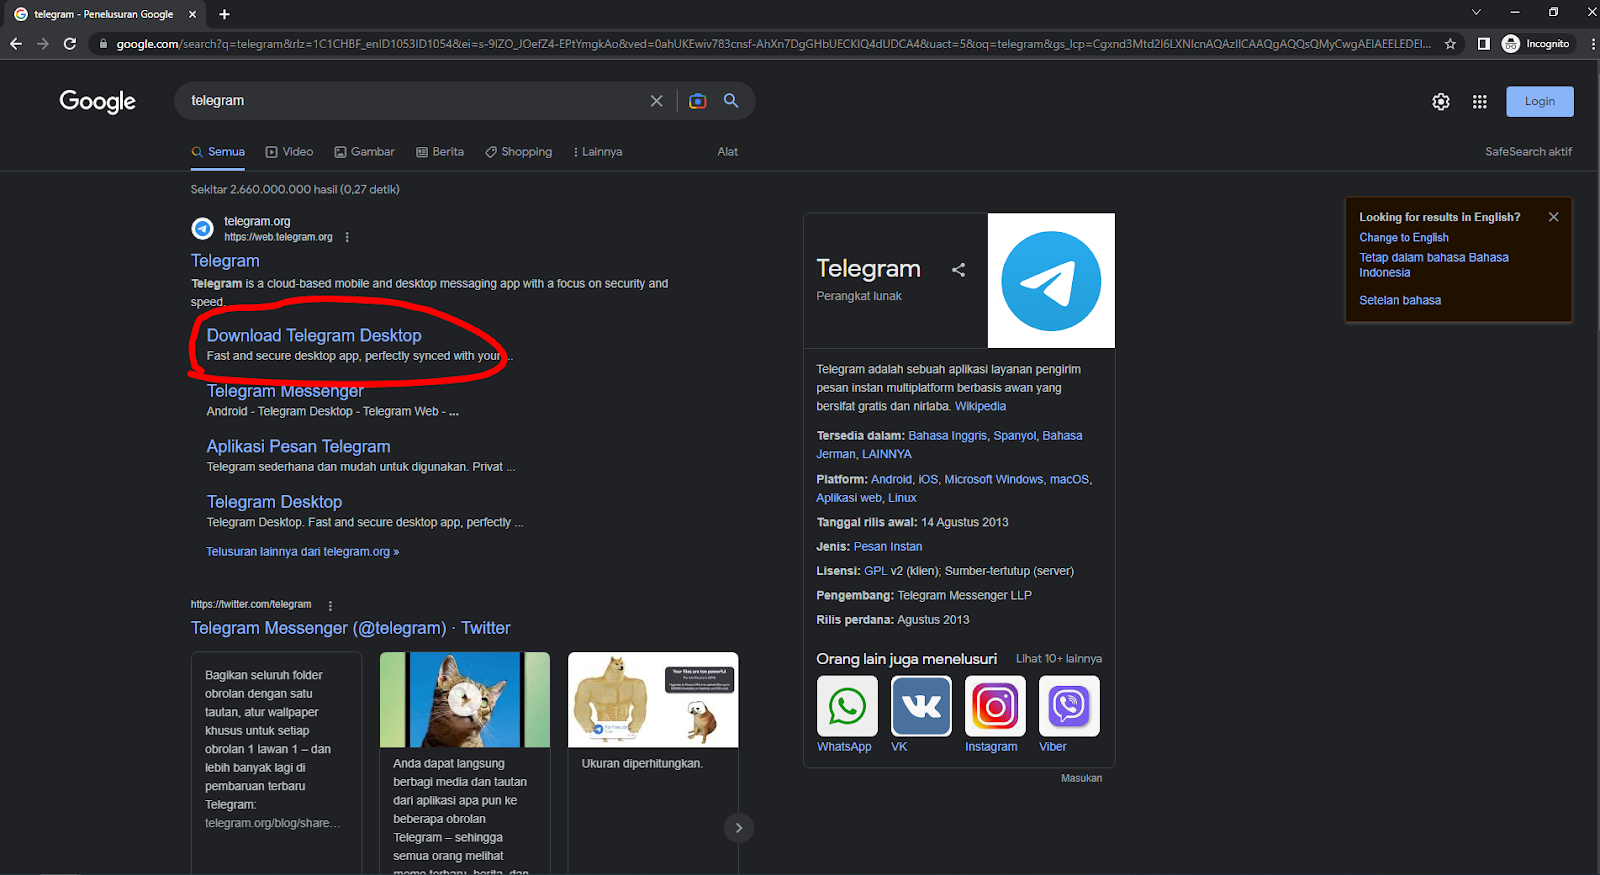Open the doge meme tweet image

(653, 700)
